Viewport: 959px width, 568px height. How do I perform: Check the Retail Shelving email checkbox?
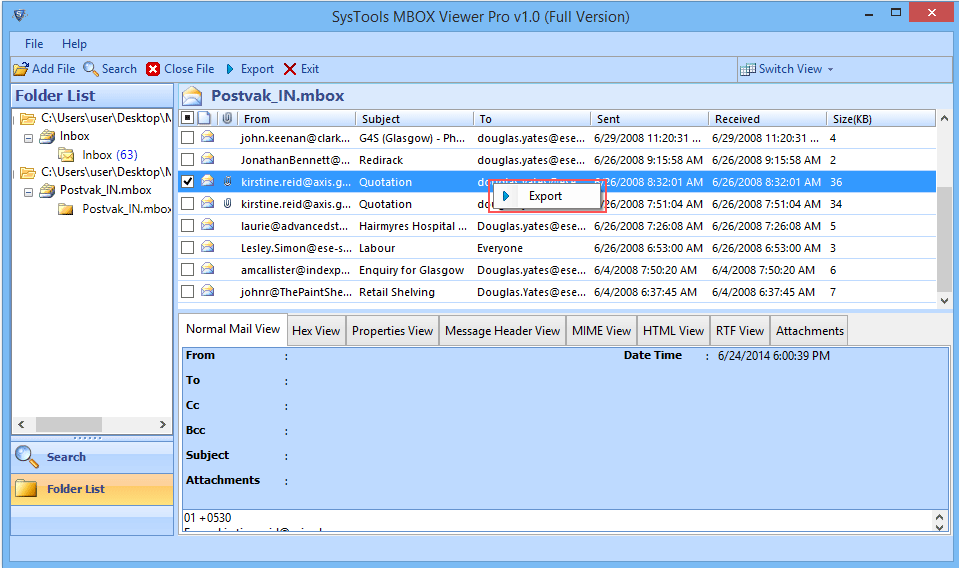click(188, 292)
